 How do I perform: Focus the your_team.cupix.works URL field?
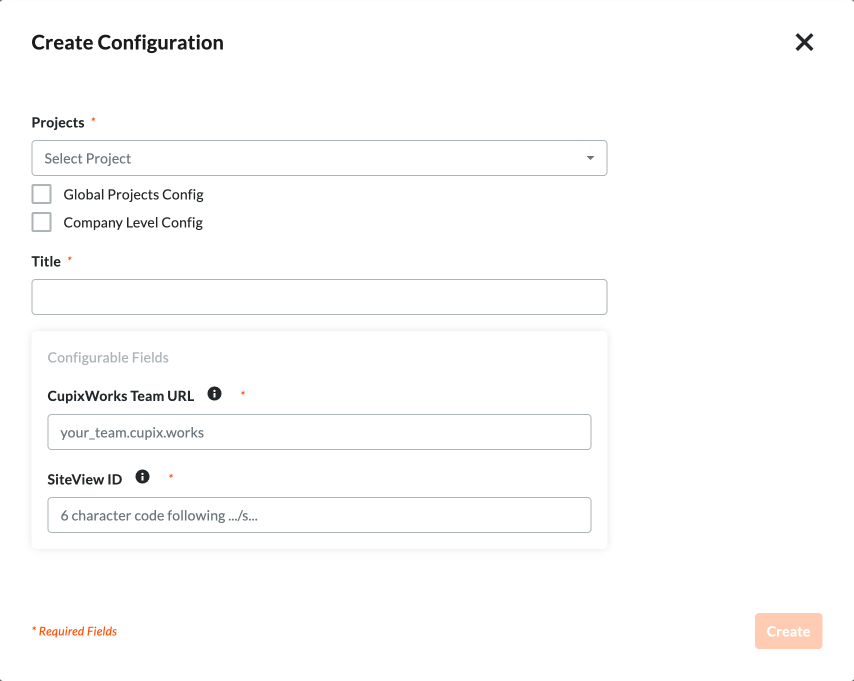[x=319, y=432]
